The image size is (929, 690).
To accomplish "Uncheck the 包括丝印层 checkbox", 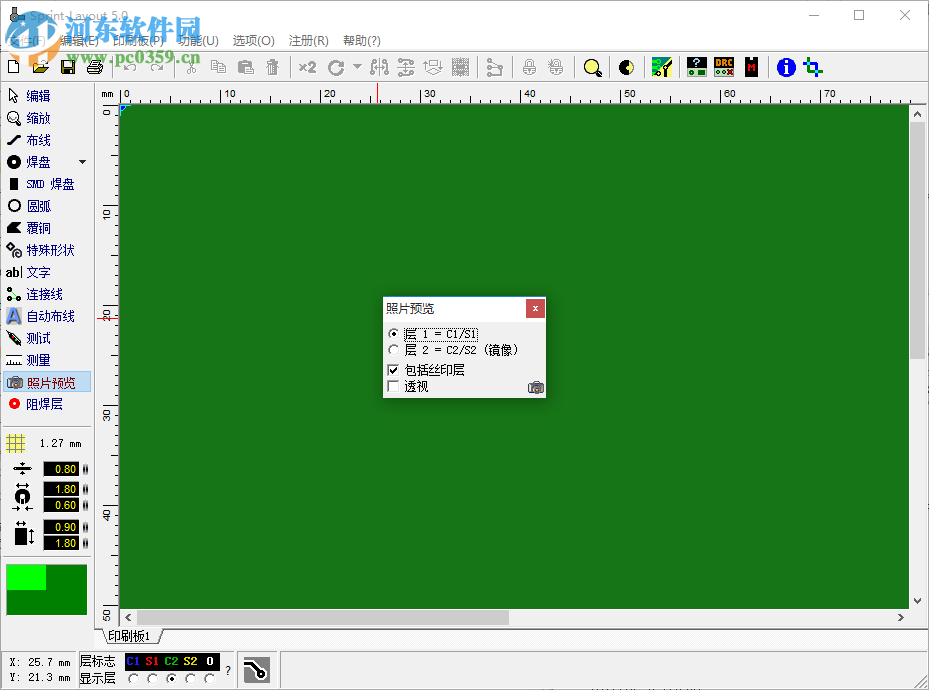I will tap(393, 370).
